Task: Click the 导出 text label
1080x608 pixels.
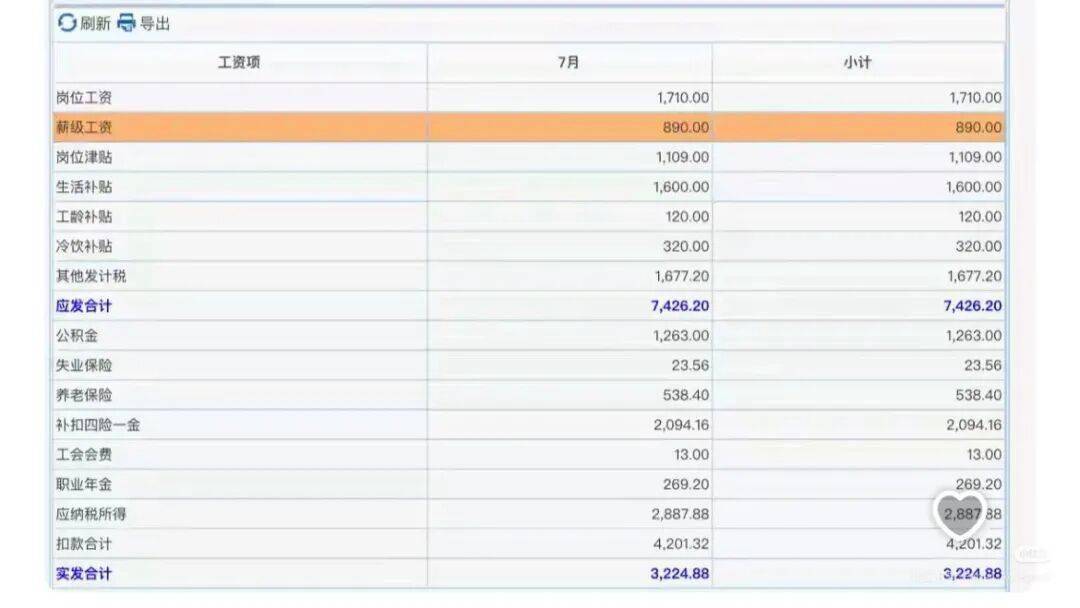Action: [x=155, y=24]
